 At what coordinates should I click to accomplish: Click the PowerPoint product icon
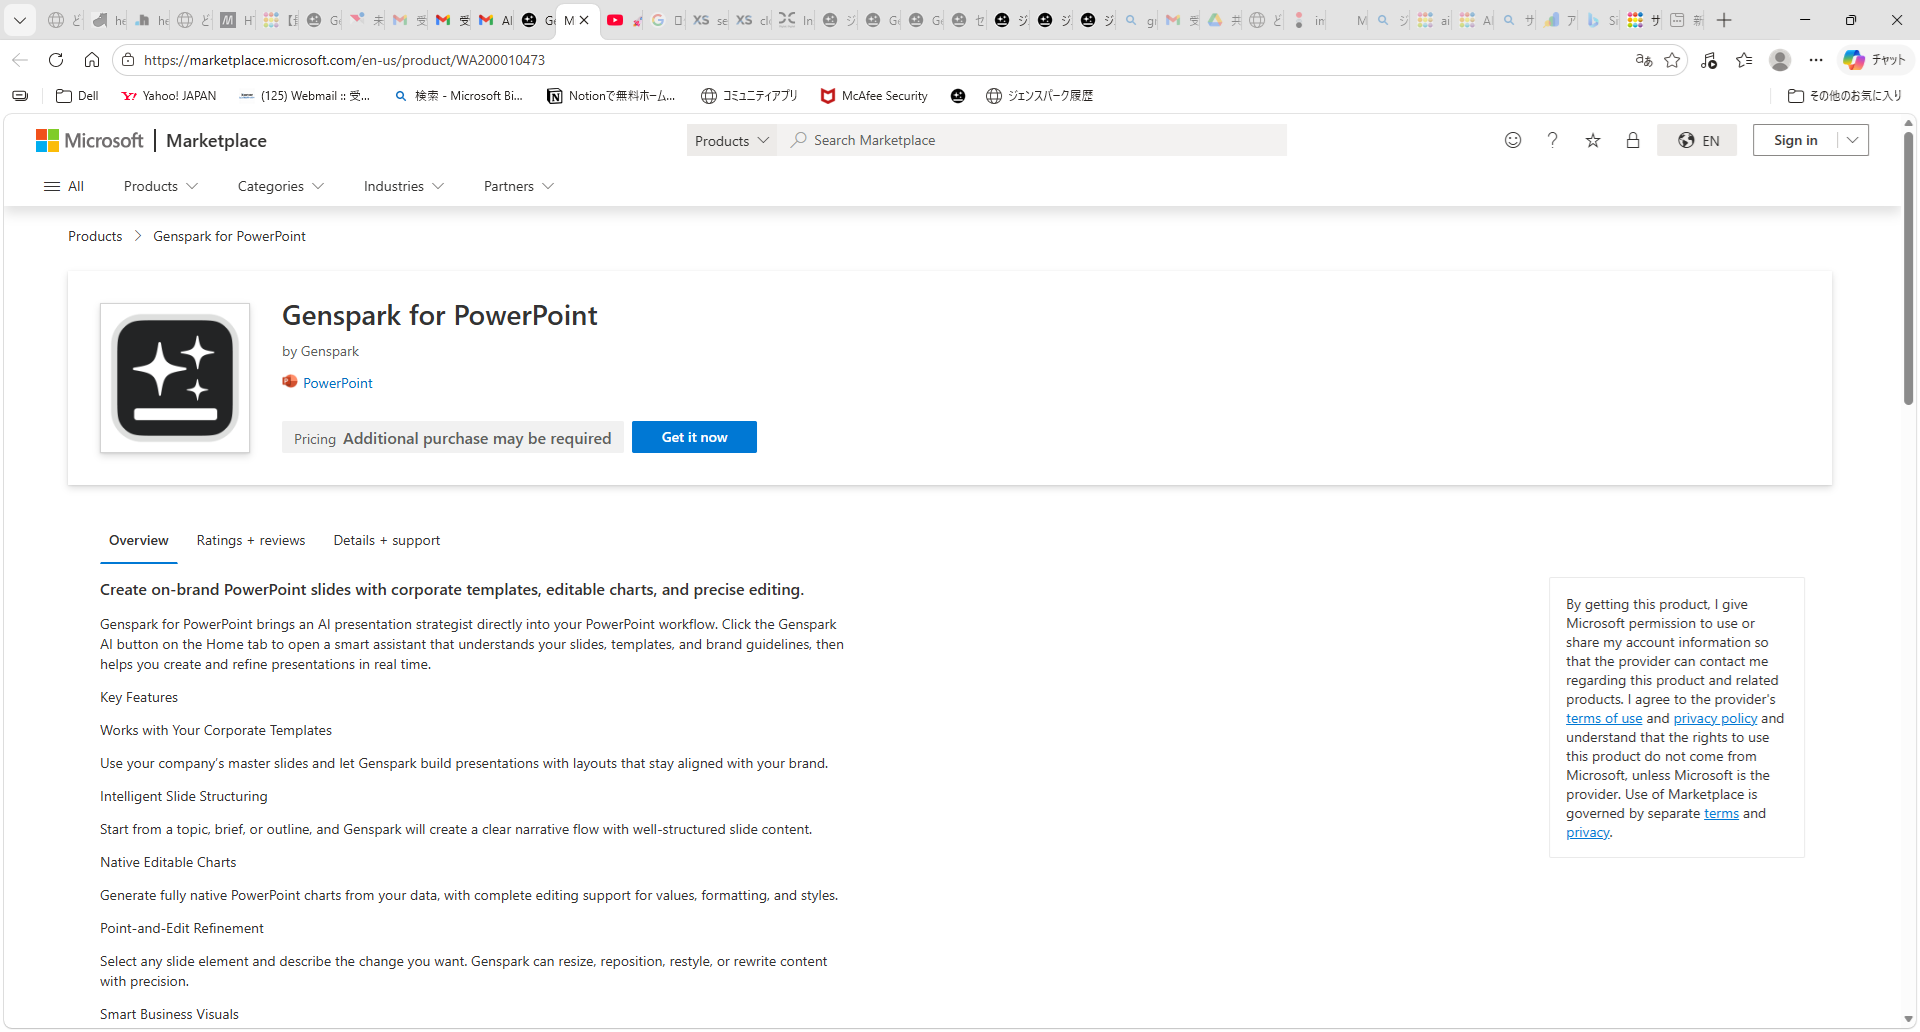click(290, 382)
